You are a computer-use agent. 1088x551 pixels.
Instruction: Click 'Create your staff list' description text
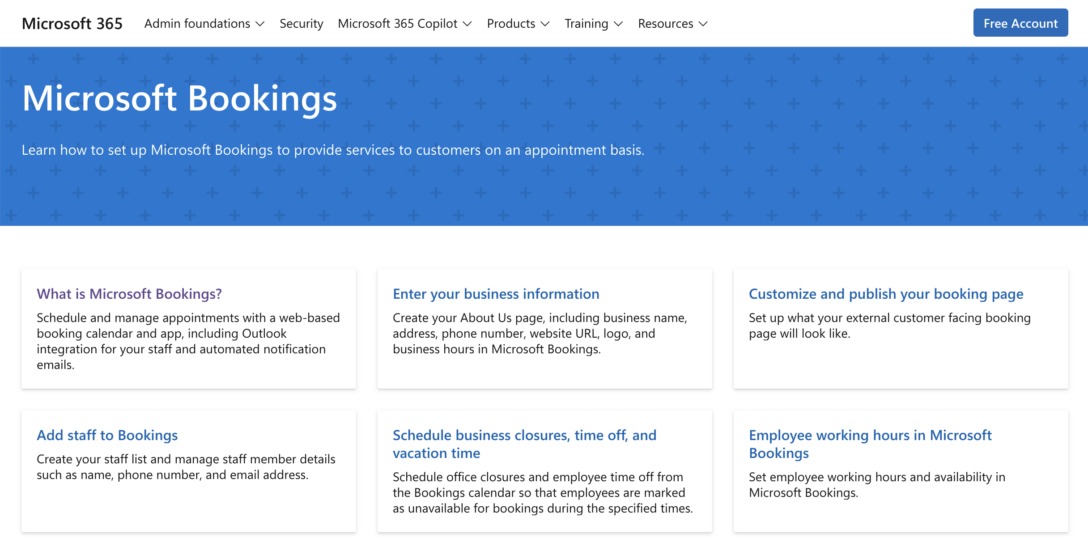tap(186, 467)
